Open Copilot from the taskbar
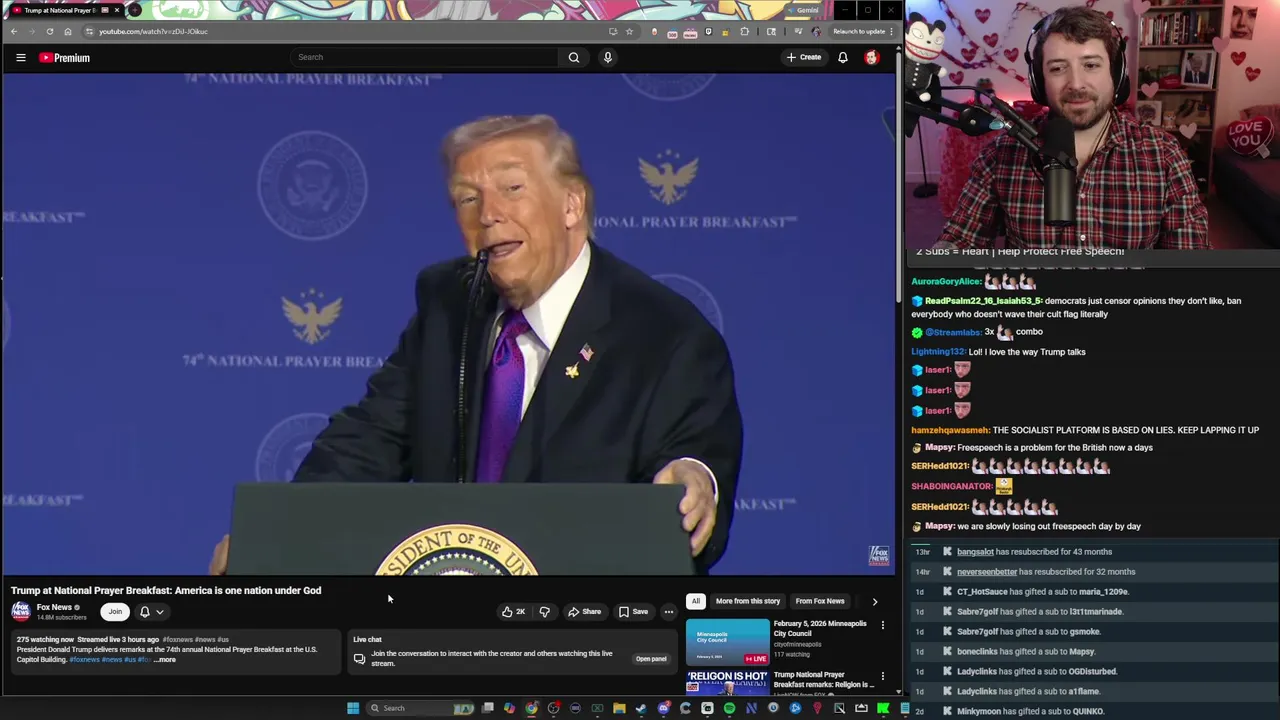The image size is (1280, 720). (x=509, y=708)
